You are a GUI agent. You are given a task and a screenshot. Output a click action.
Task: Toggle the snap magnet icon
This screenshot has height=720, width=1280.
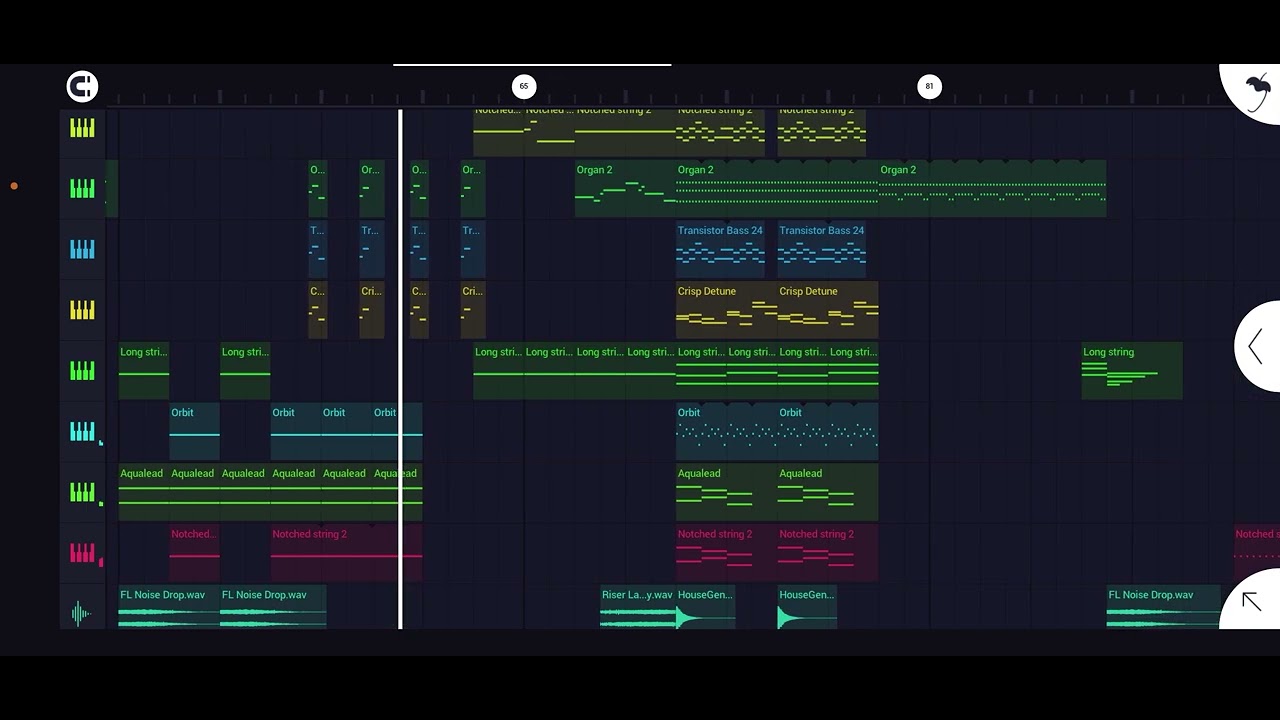pos(82,87)
